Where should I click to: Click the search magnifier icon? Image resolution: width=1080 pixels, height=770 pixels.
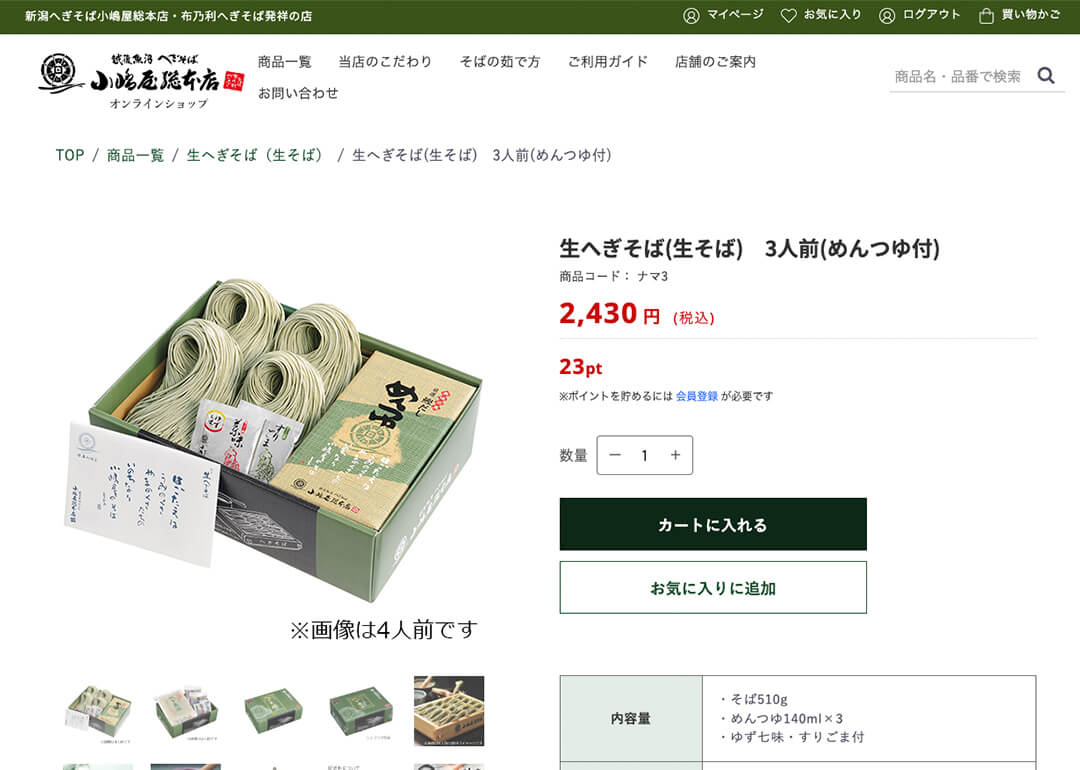point(1046,75)
